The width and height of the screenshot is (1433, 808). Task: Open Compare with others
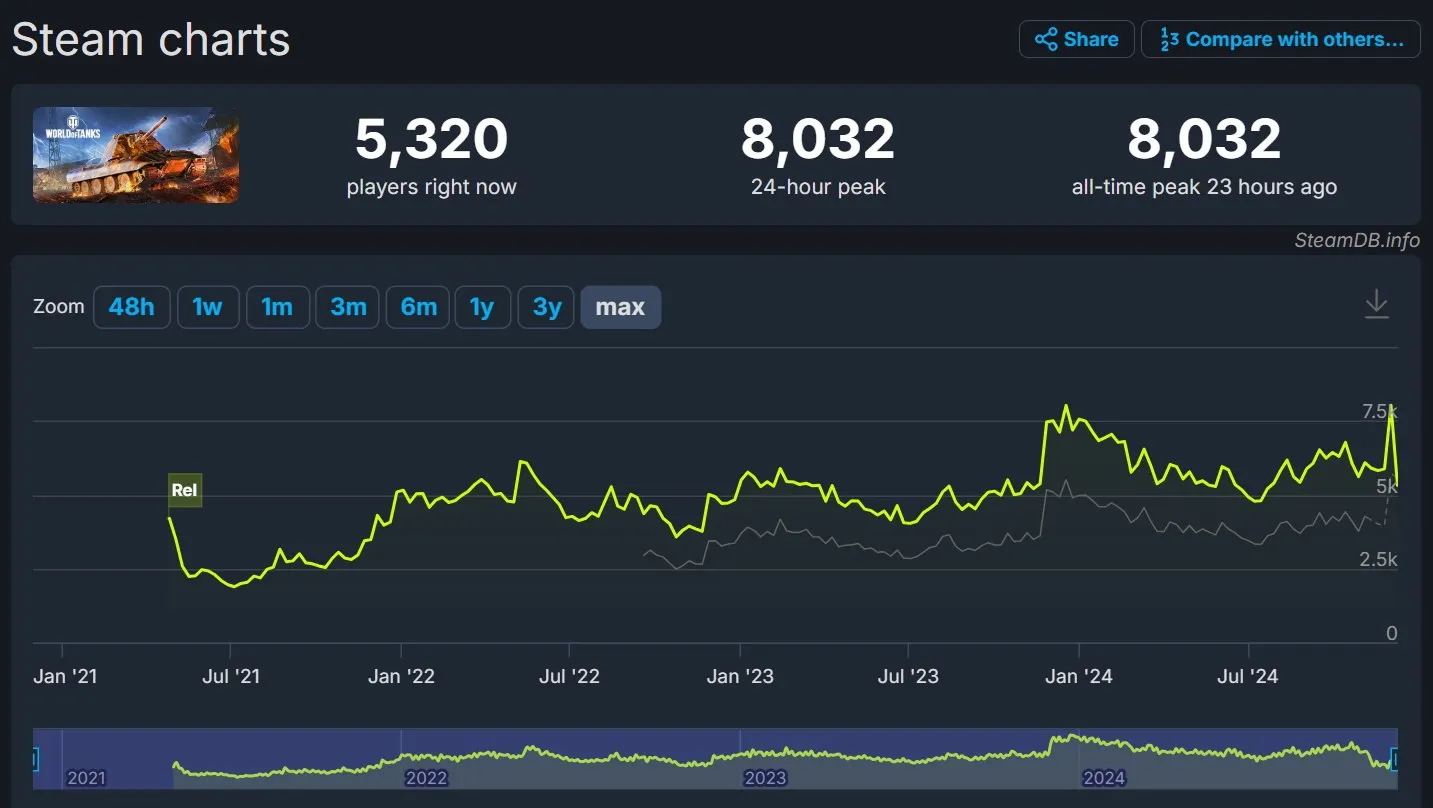[x=1280, y=38]
